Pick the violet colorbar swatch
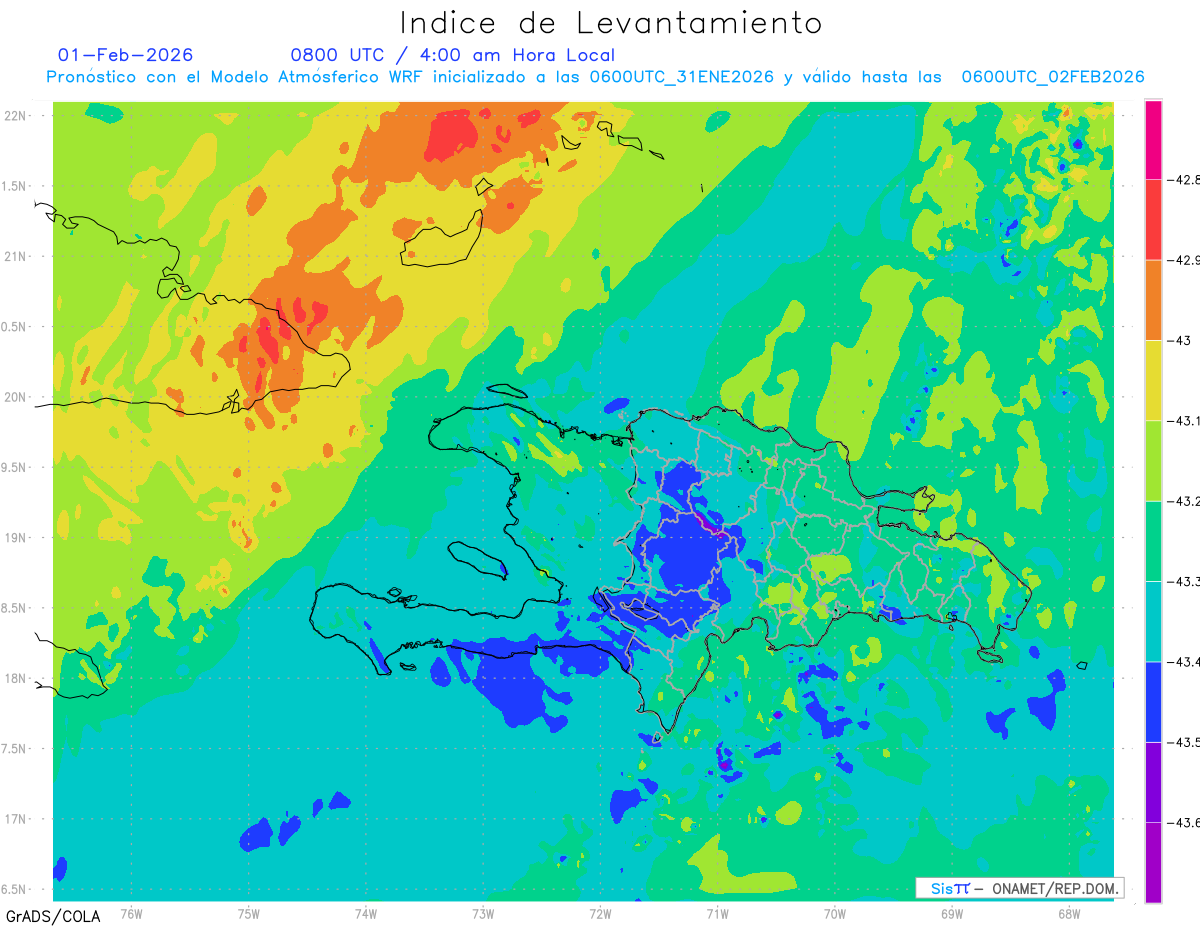The image size is (1200, 927). pos(1153,782)
